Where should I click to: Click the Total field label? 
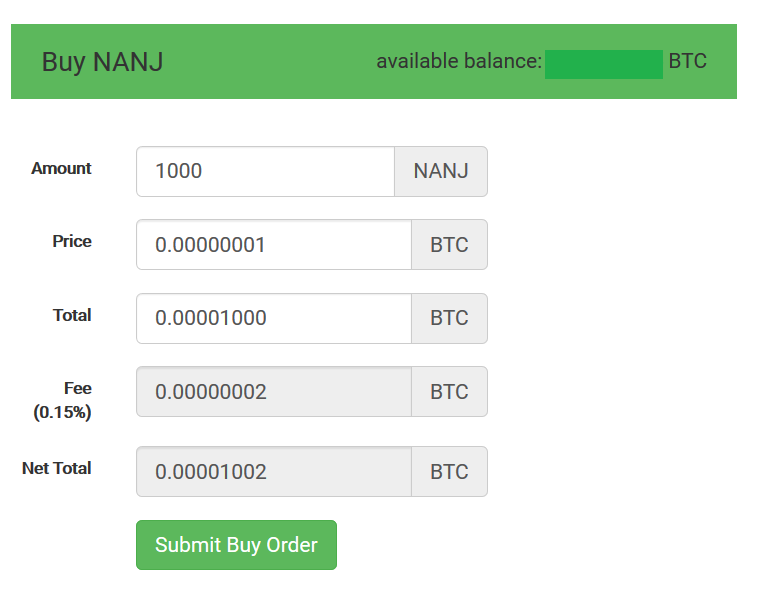[72, 315]
